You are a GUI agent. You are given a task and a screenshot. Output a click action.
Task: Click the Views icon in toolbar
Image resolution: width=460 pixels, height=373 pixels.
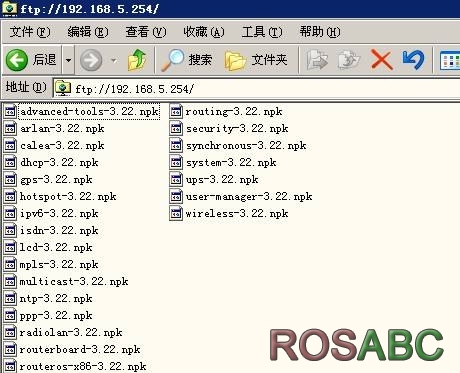450,61
